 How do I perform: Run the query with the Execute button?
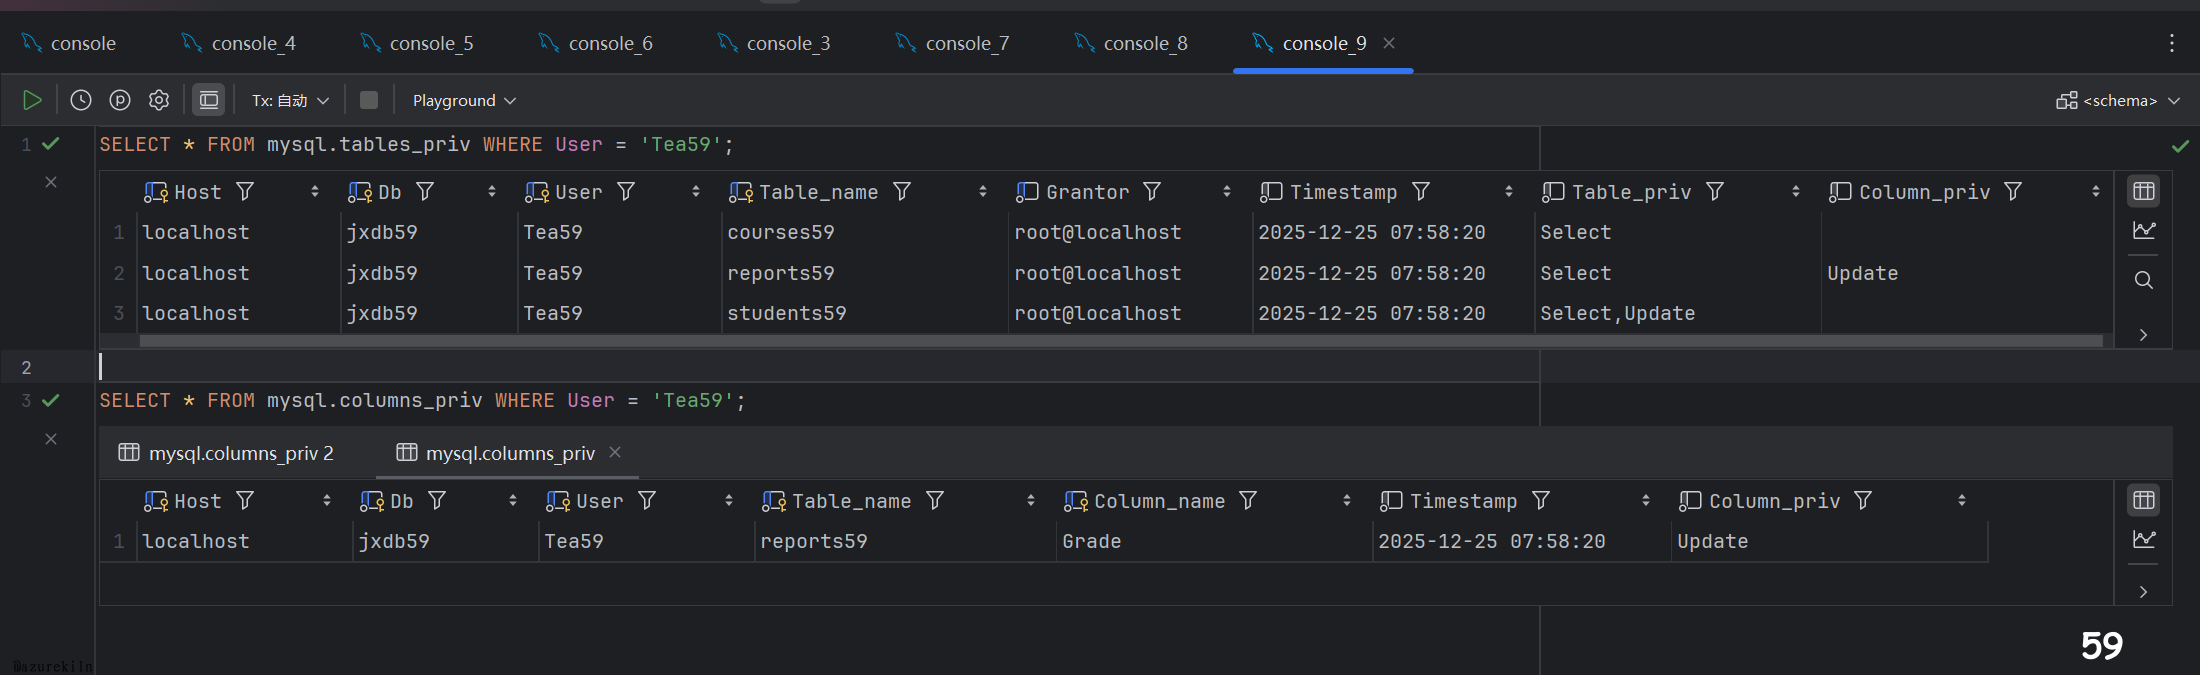point(32,100)
